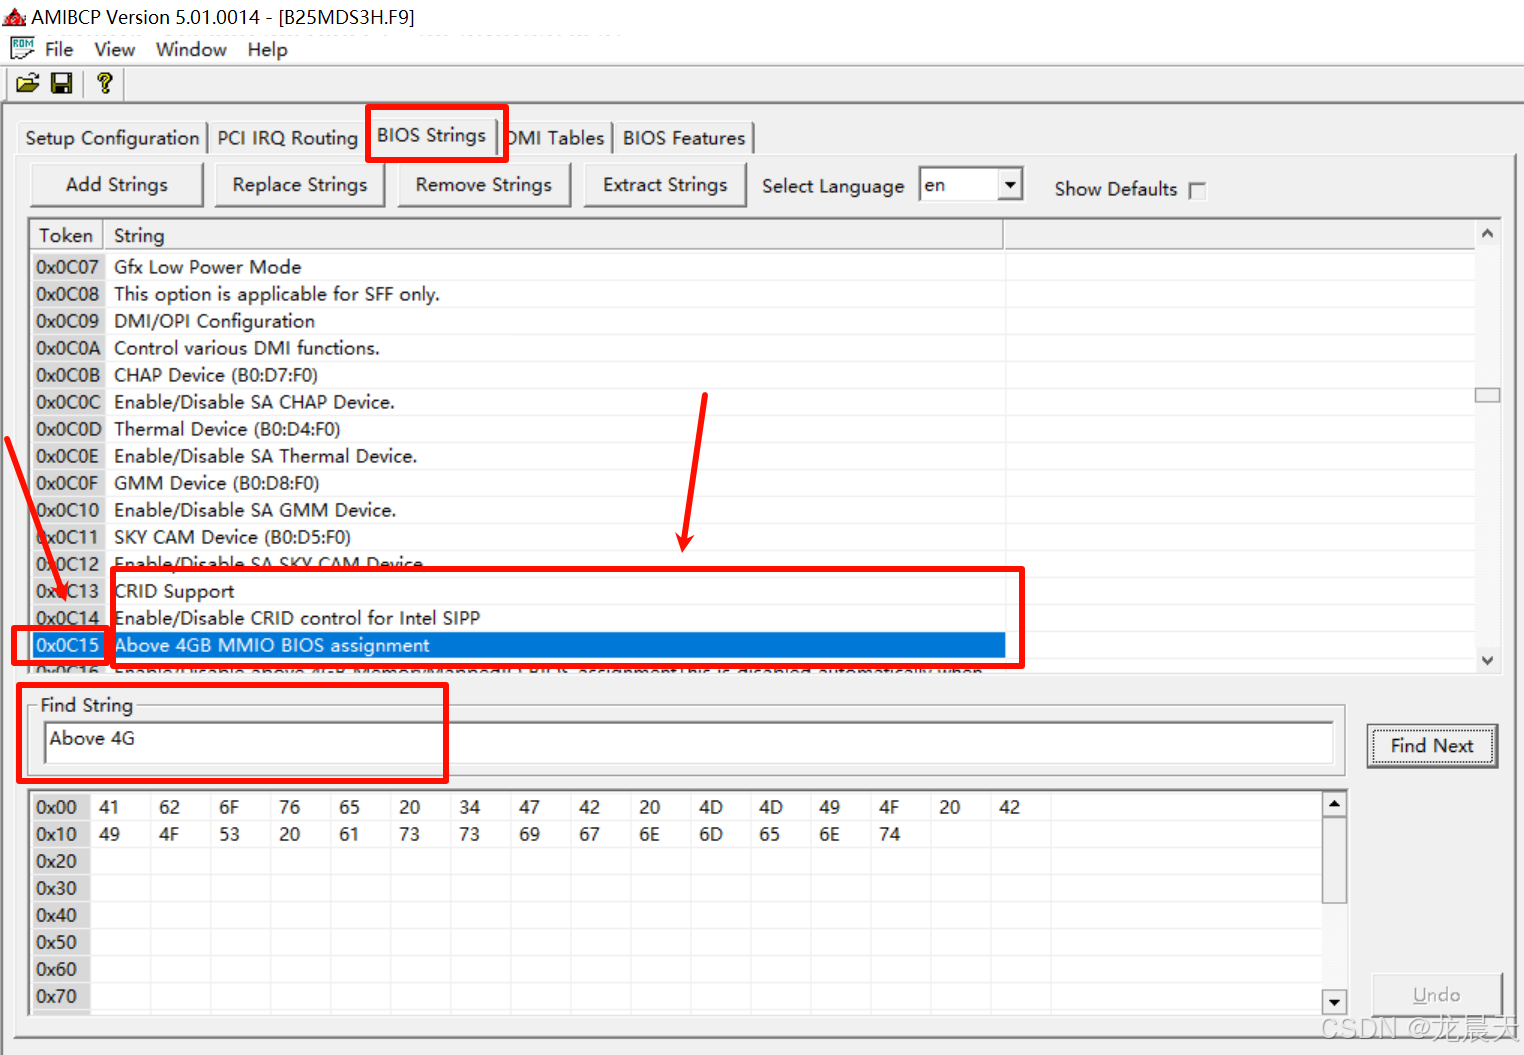Click the strings list scroll down arrow
This screenshot has height=1055, width=1524.
point(1487,660)
